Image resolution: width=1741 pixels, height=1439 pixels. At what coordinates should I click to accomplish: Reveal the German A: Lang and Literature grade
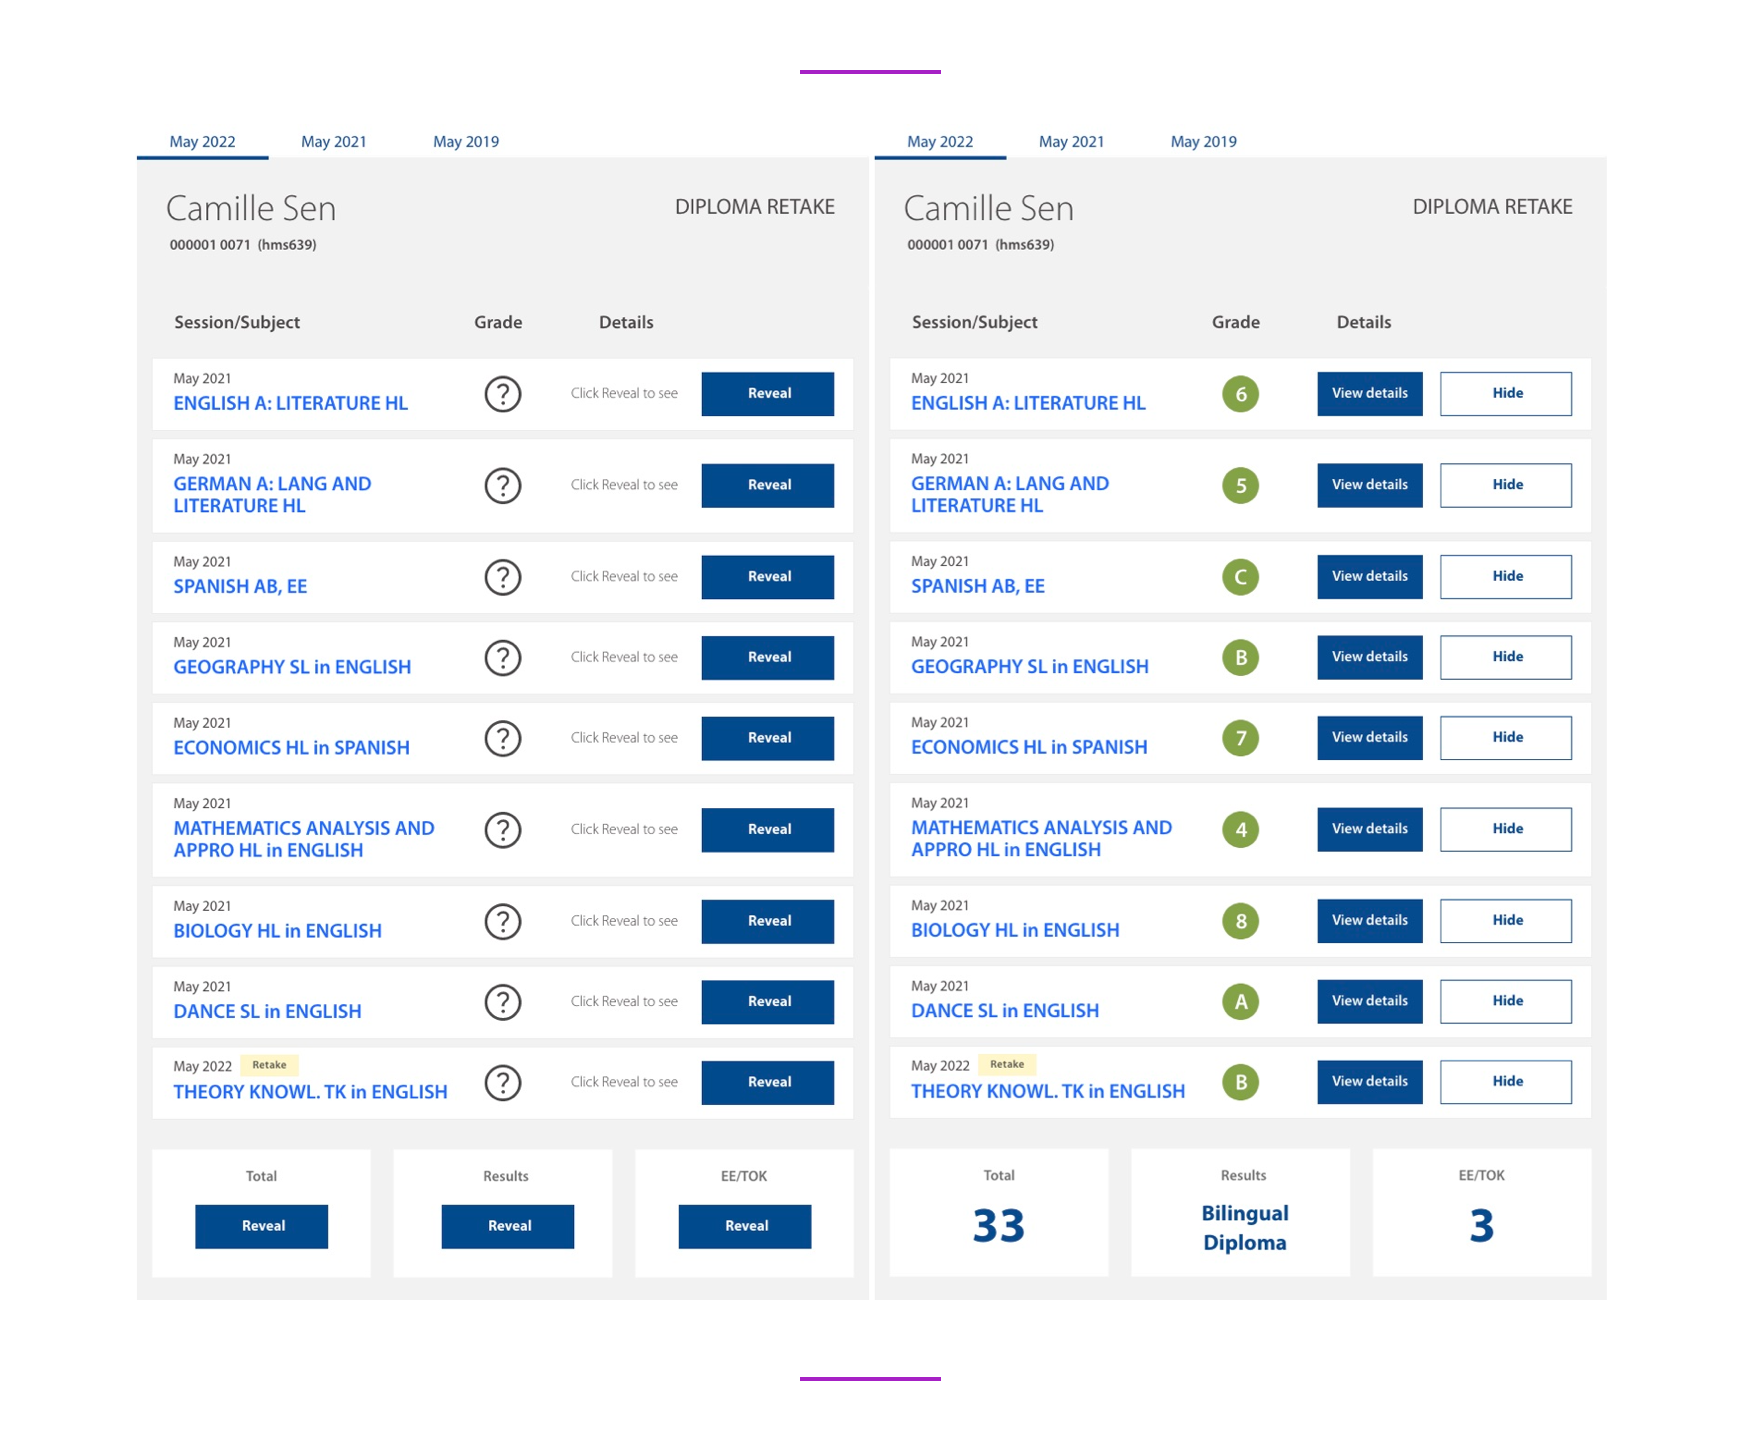(767, 485)
